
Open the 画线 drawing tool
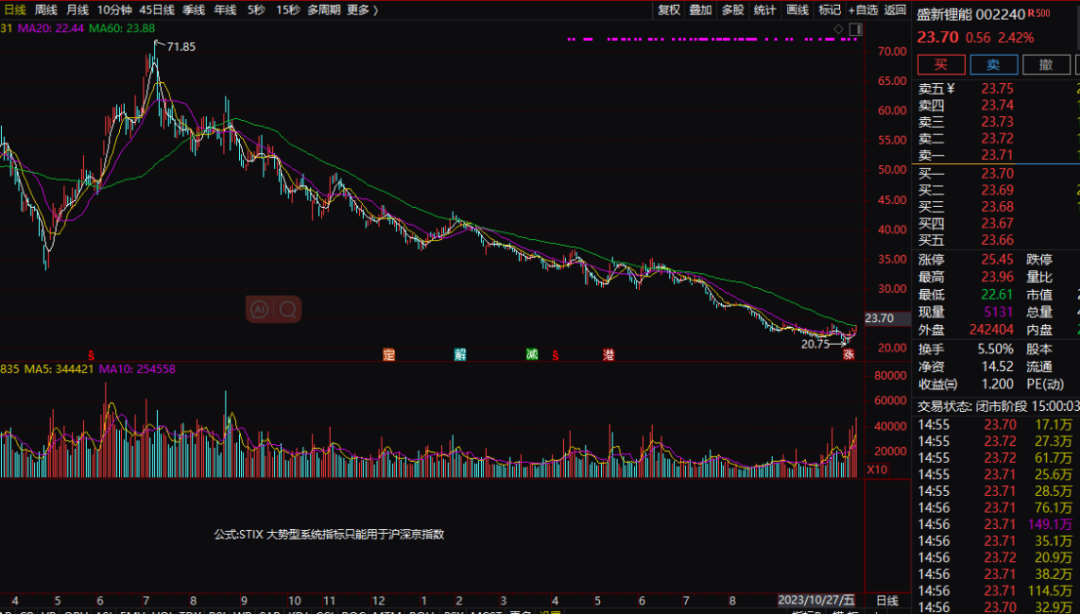tap(798, 10)
